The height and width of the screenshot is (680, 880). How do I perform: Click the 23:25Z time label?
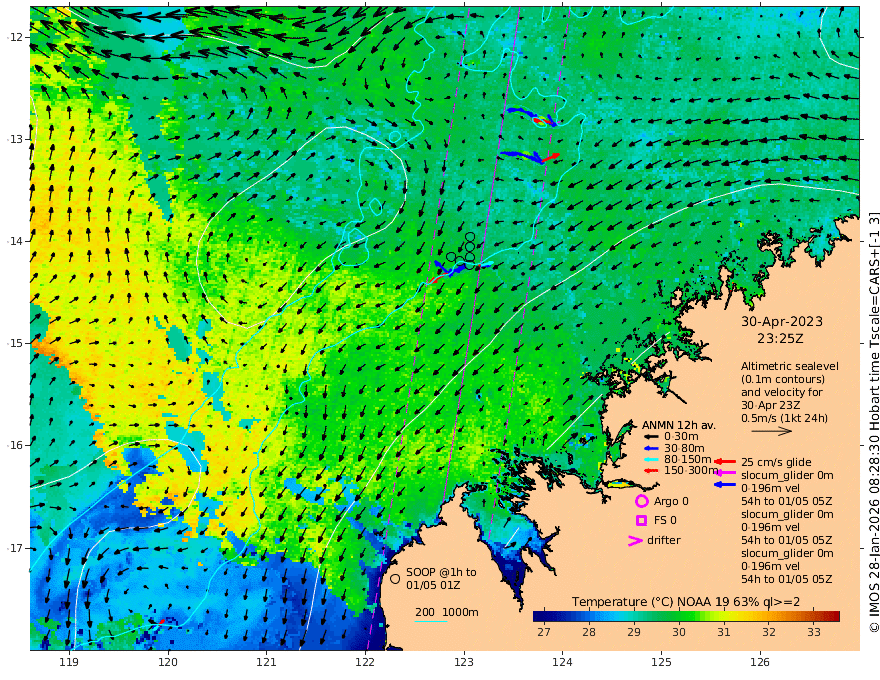pyautogui.click(x=781, y=339)
